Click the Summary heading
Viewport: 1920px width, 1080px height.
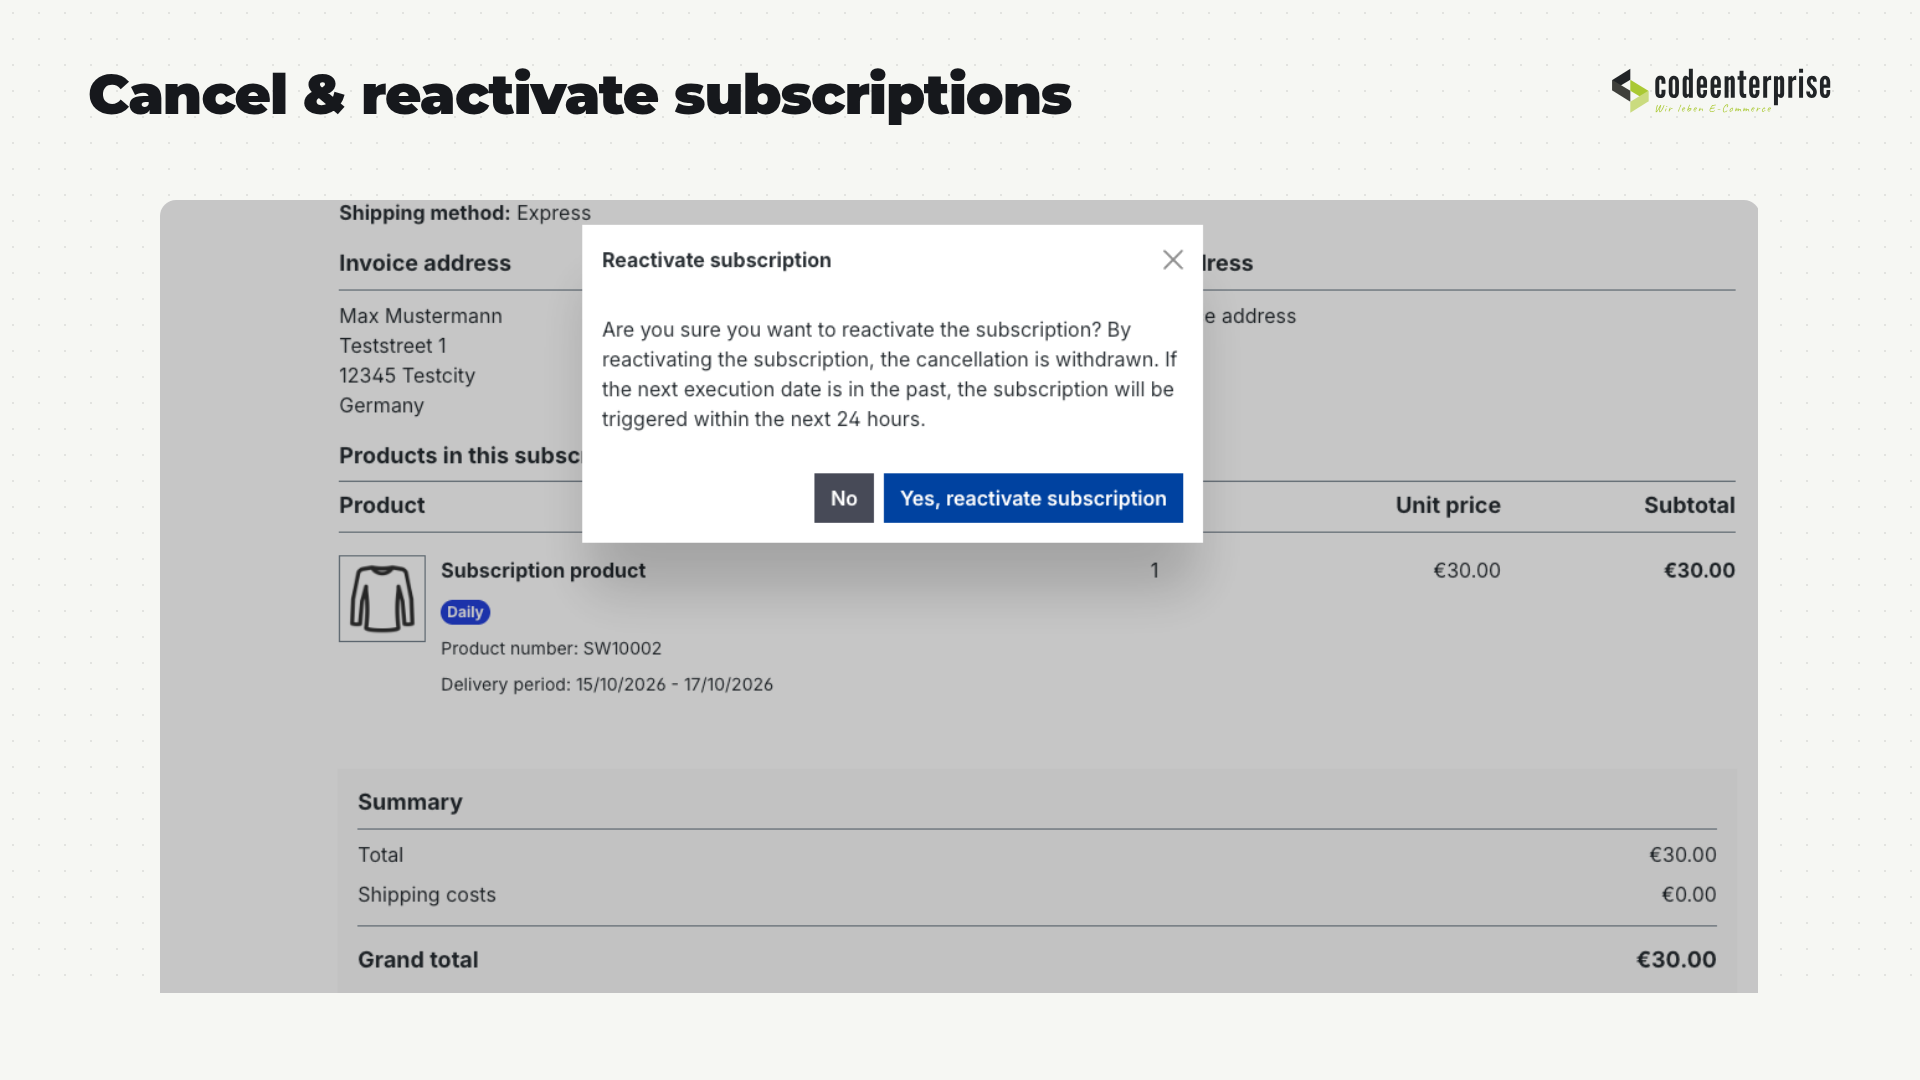[410, 802]
